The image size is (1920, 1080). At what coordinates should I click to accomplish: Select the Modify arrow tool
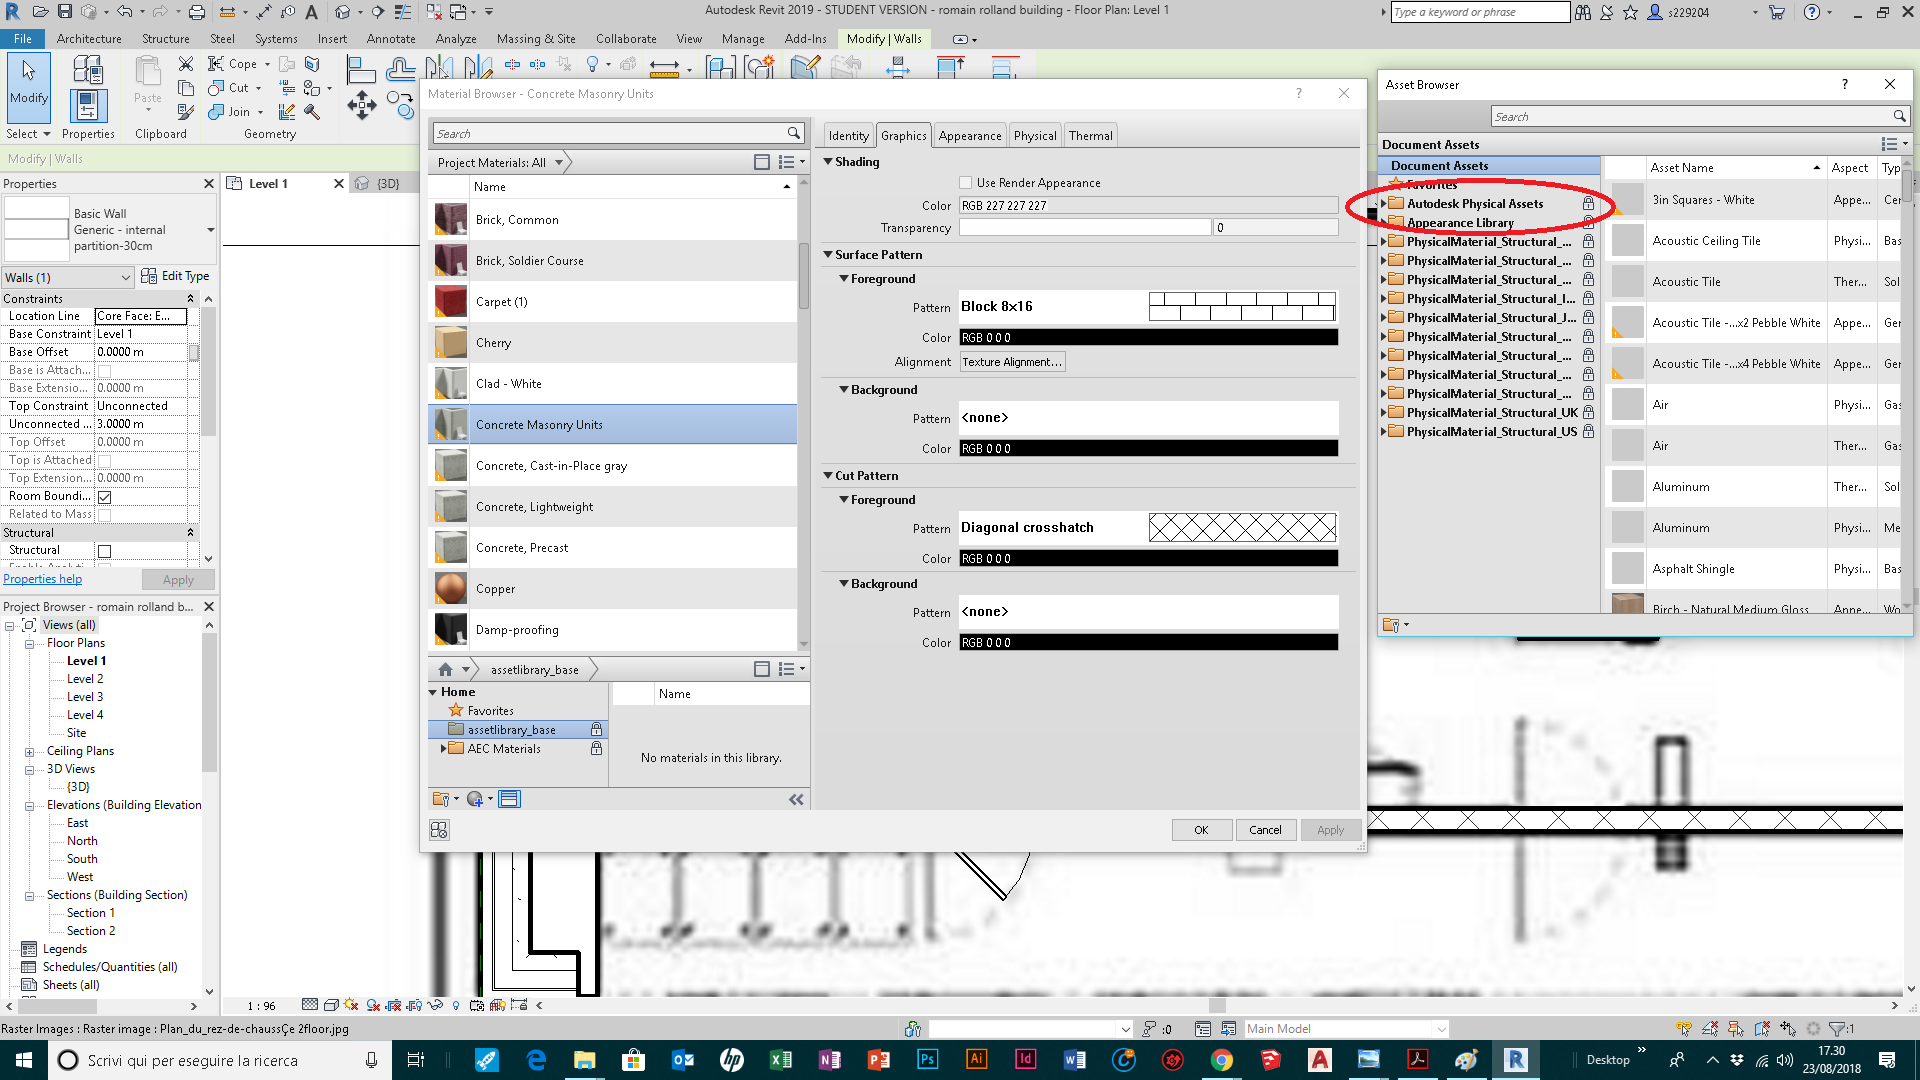pos(28,88)
